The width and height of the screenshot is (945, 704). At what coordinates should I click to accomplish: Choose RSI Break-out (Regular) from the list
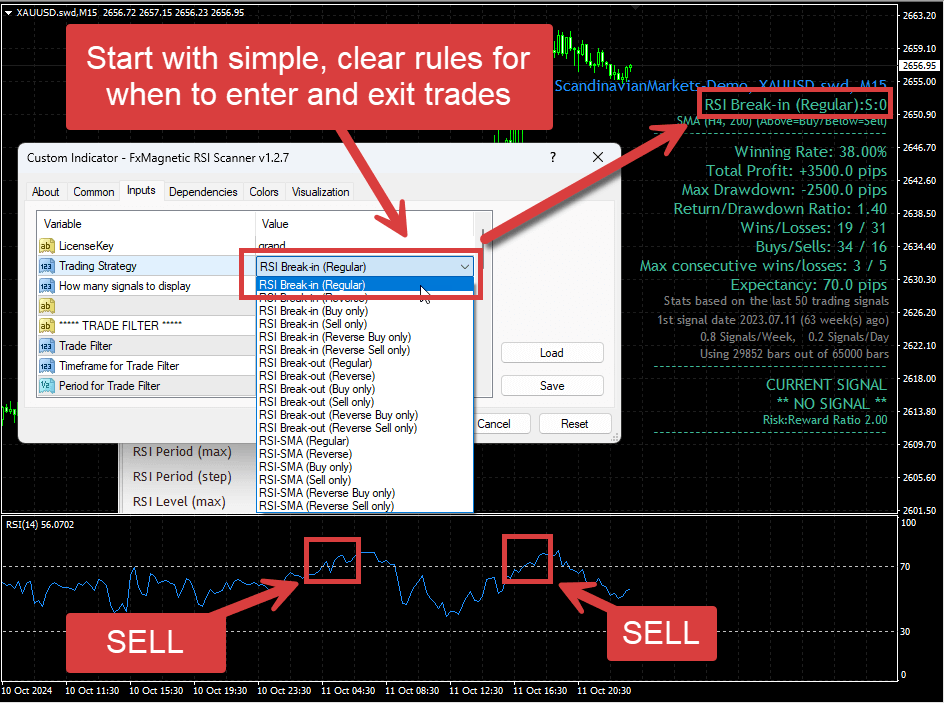pyautogui.click(x=315, y=363)
